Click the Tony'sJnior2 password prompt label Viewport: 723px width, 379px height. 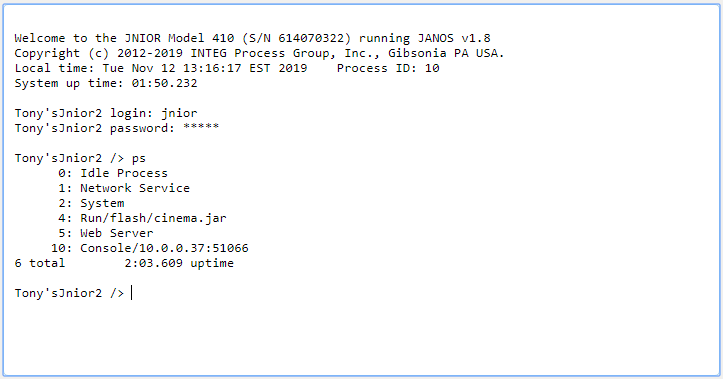(95, 128)
